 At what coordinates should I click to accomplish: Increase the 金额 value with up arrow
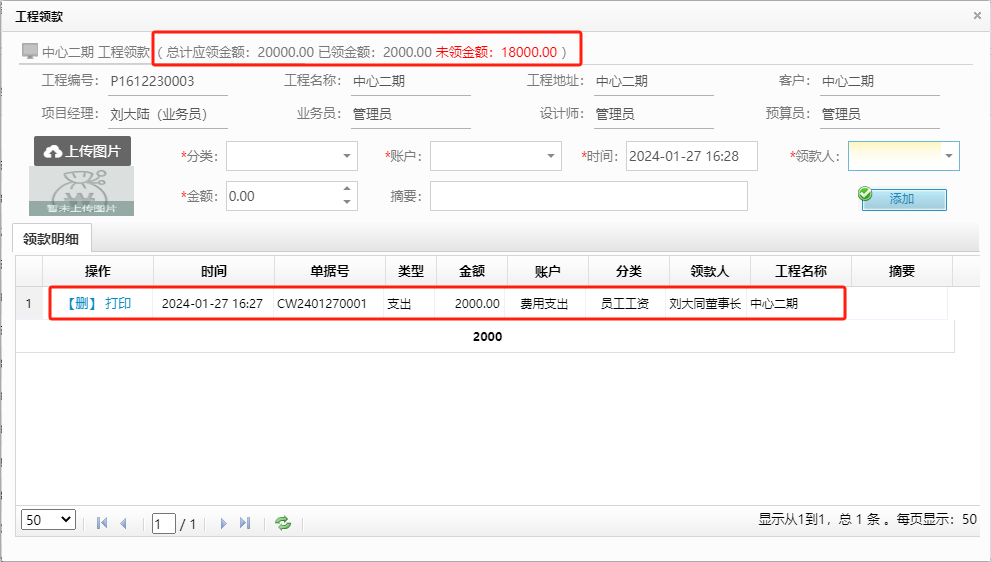pyautogui.click(x=348, y=189)
